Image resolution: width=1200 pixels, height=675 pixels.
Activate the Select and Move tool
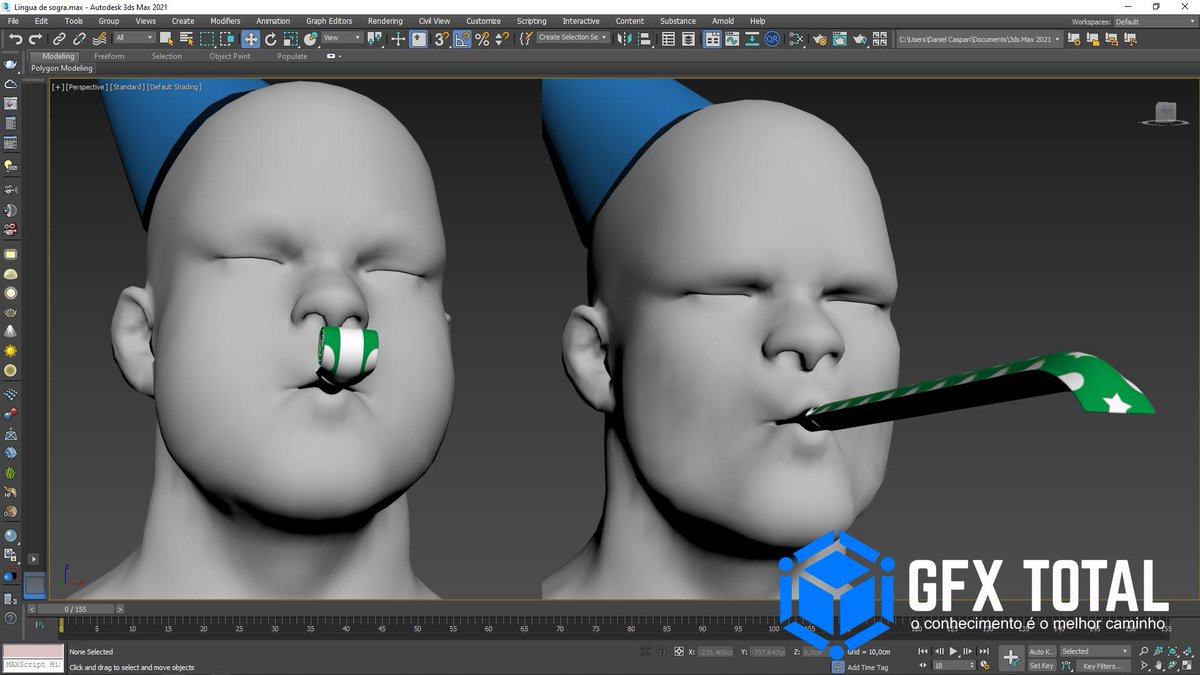pos(250,39)
